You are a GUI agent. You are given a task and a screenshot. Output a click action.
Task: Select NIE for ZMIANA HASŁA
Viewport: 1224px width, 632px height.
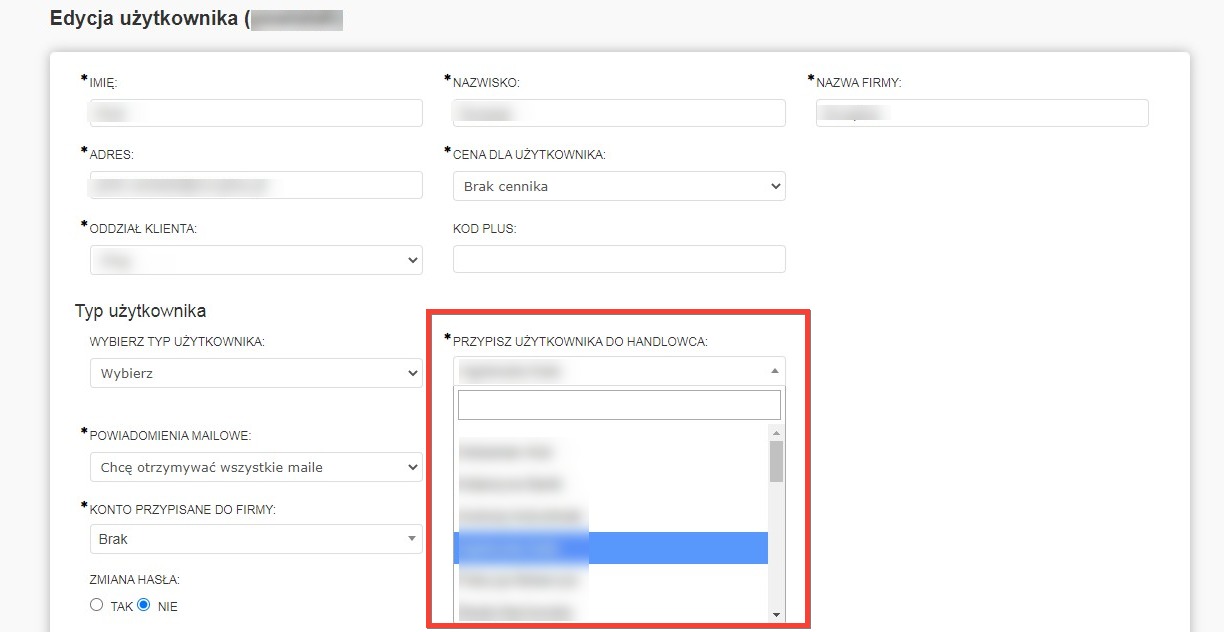pyautogui.click(x=144, y=605)
